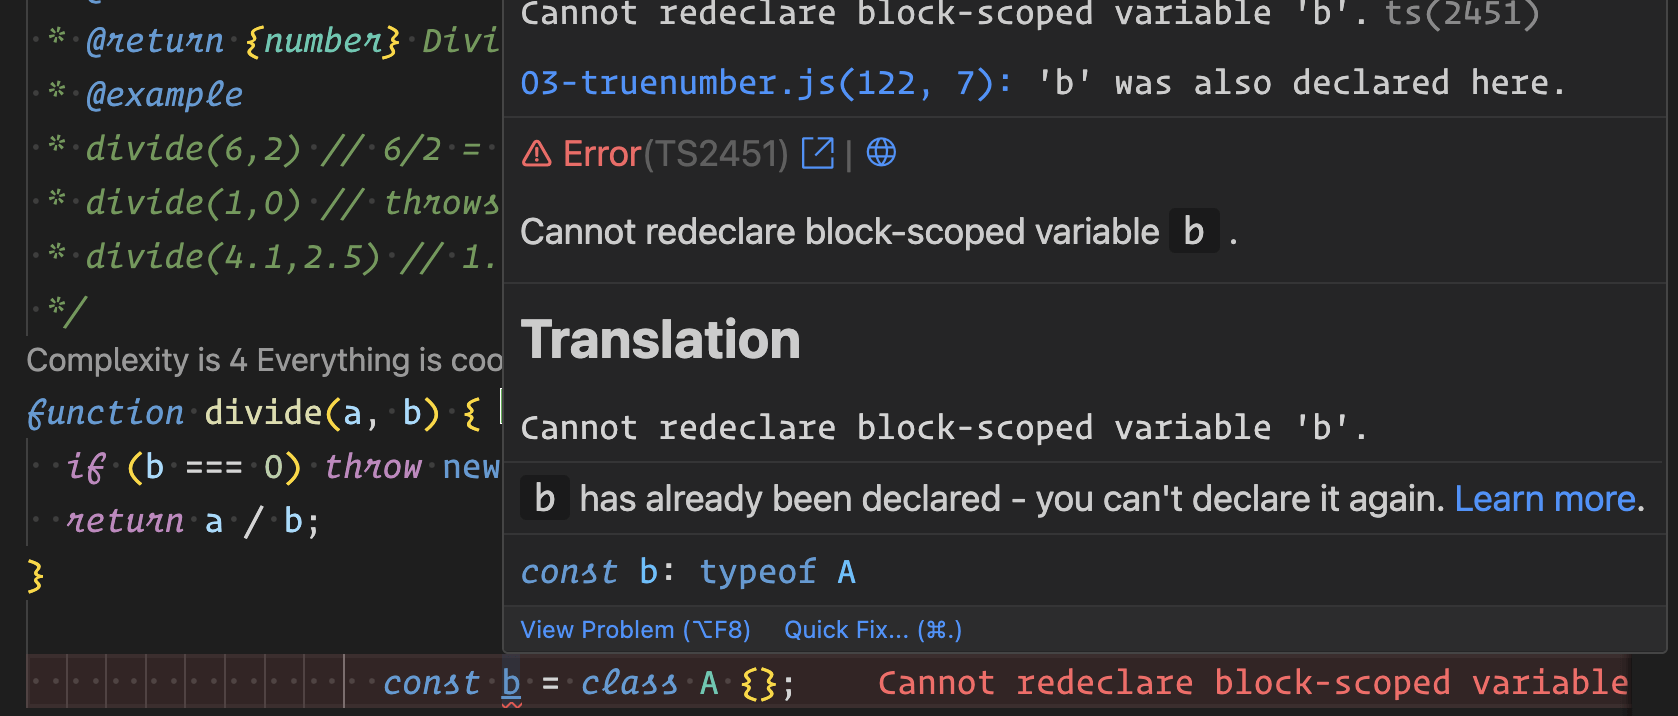Select the 'divide' function name
Viewport: 1678px width, 716px height.
pos(263,412)
